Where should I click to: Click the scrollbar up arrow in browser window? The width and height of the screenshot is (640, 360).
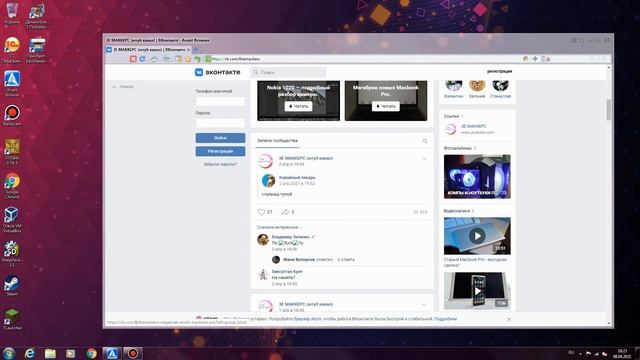(609, 68)
